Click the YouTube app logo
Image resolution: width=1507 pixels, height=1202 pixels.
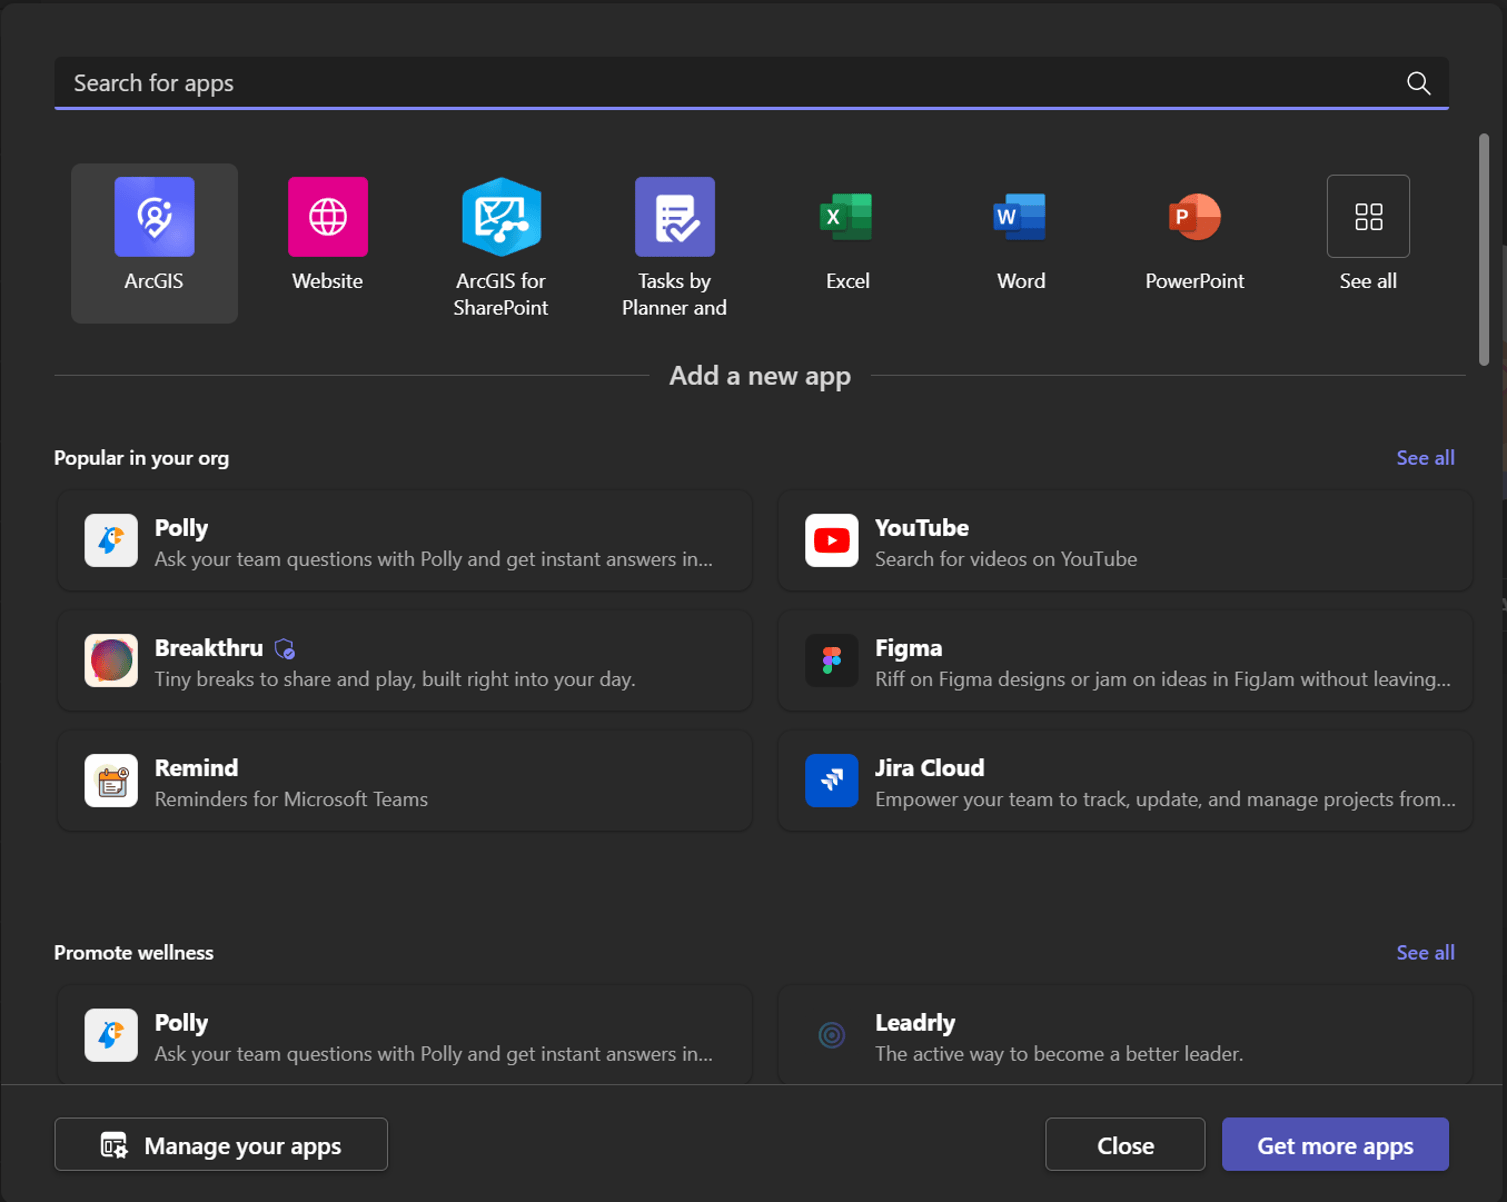click(832, 541)
